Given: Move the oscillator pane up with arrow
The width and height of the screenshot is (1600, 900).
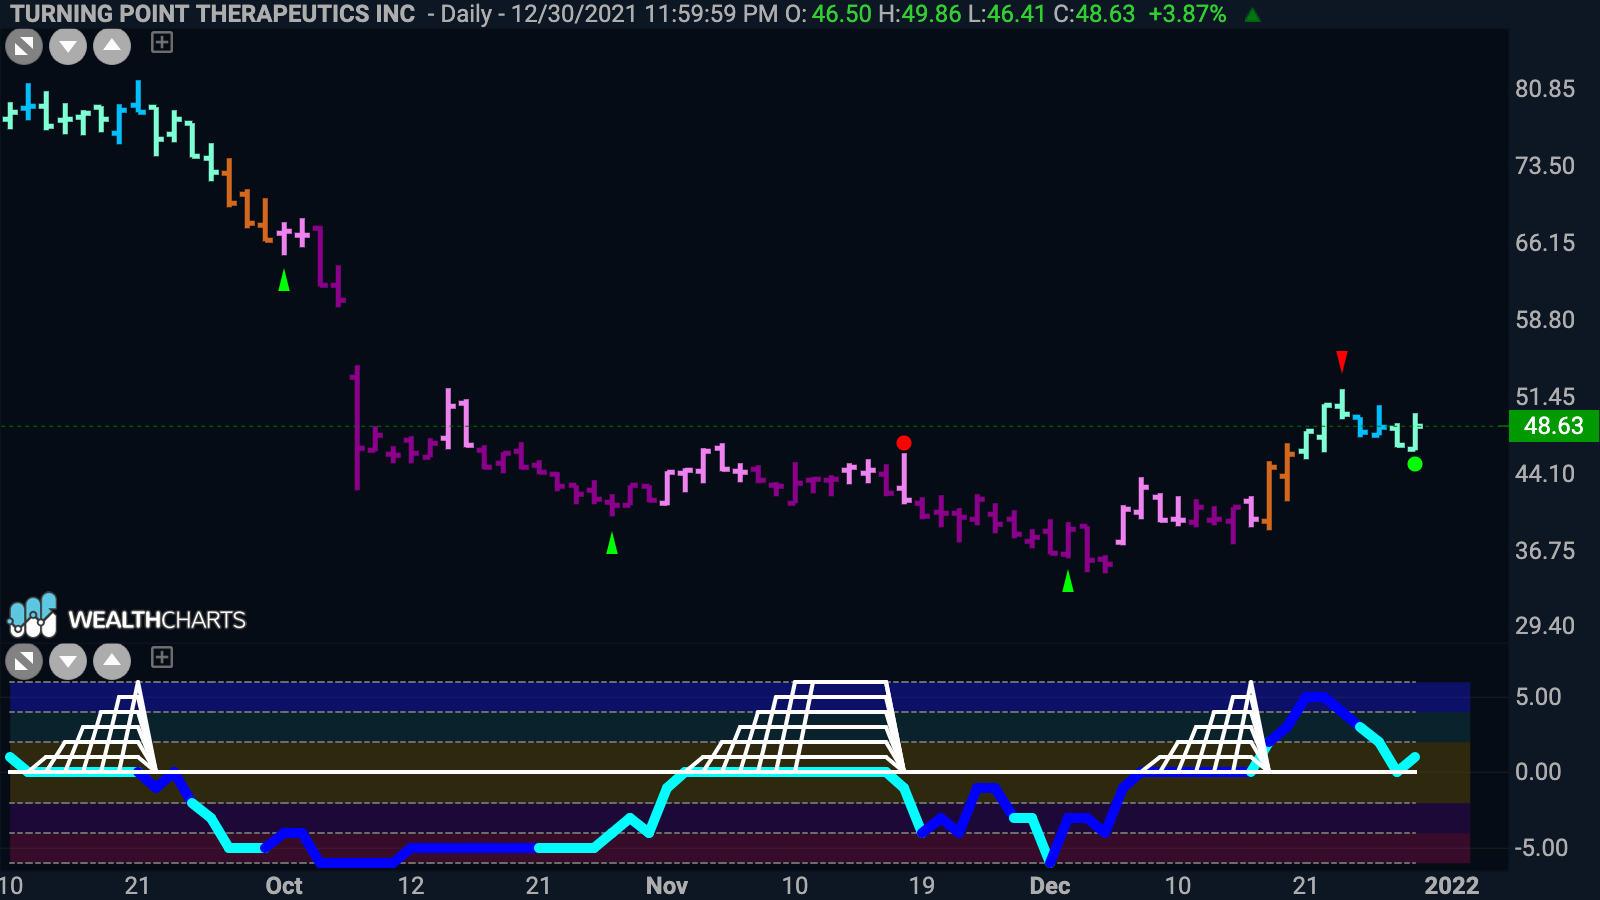Looking at the screenshot, I should point(112,661).
